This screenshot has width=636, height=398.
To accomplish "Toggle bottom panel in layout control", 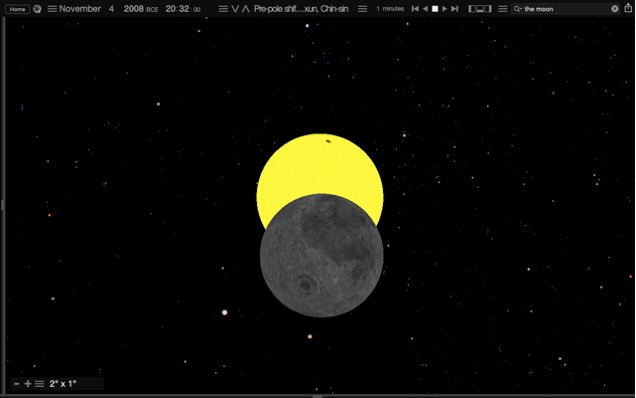I will click(480, 9).
